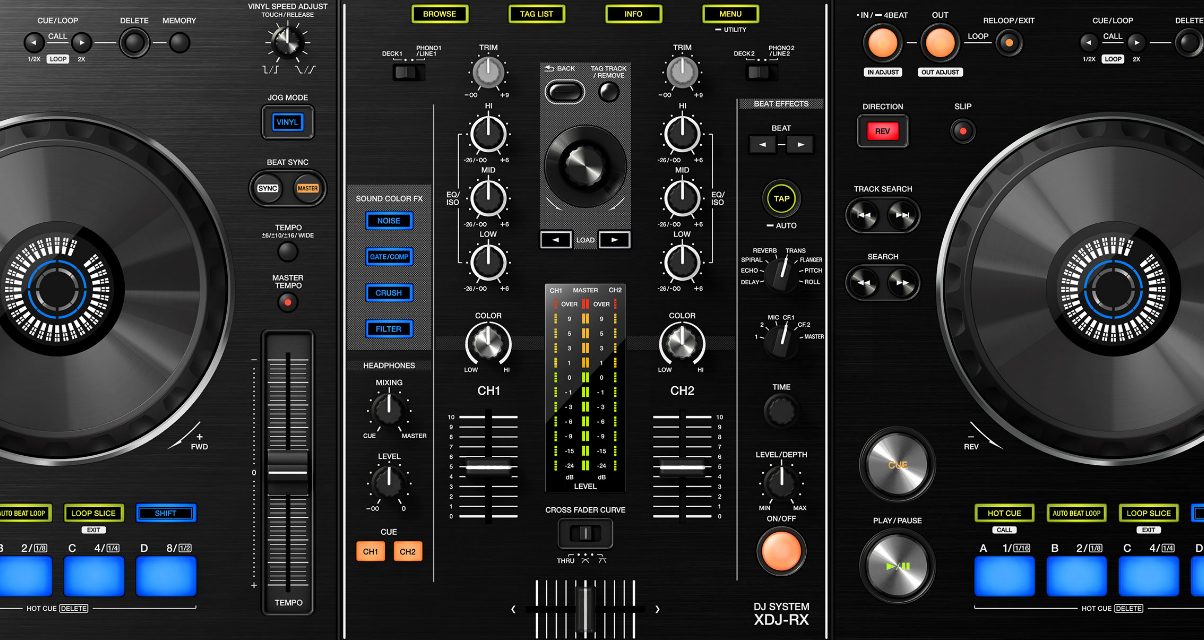Tap the TAP button for effect tempo
The image size is (1204, 640).
tap(781, 199)
